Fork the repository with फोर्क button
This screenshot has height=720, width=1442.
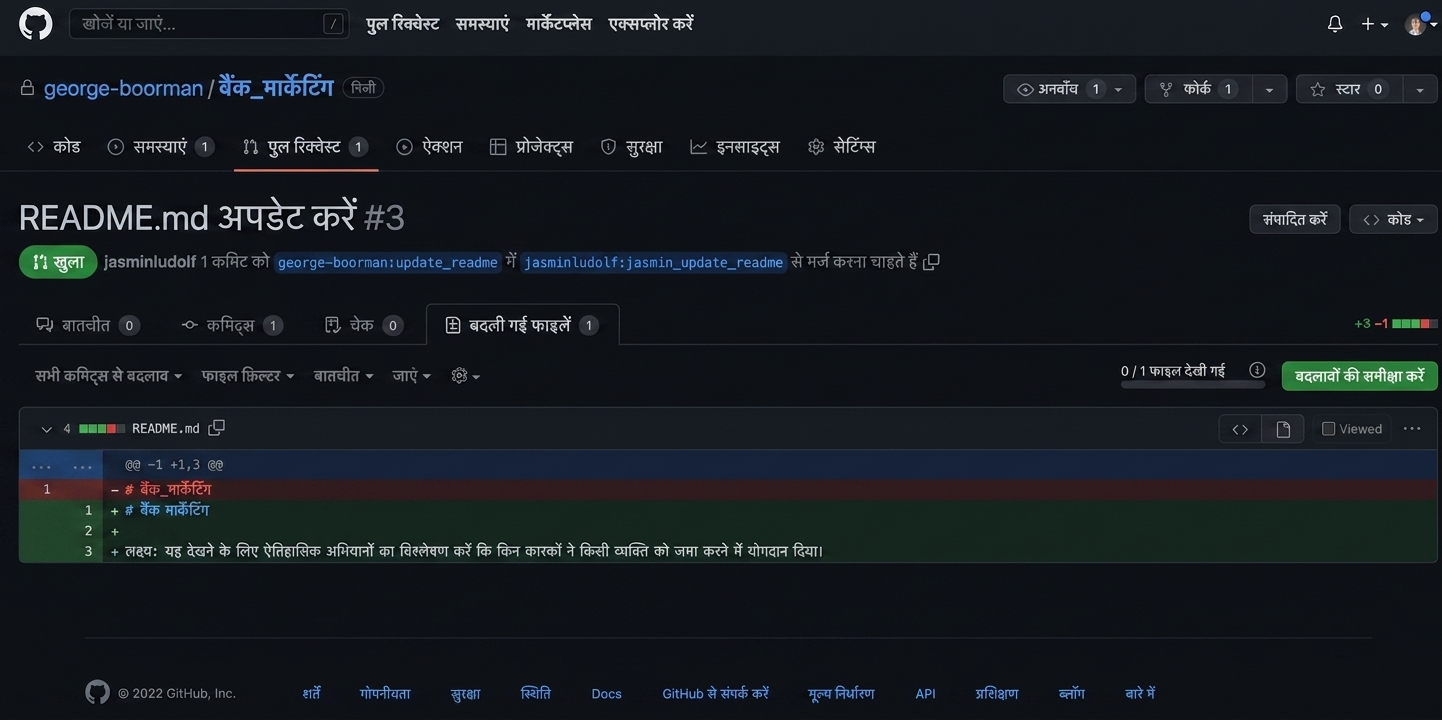1198,89
